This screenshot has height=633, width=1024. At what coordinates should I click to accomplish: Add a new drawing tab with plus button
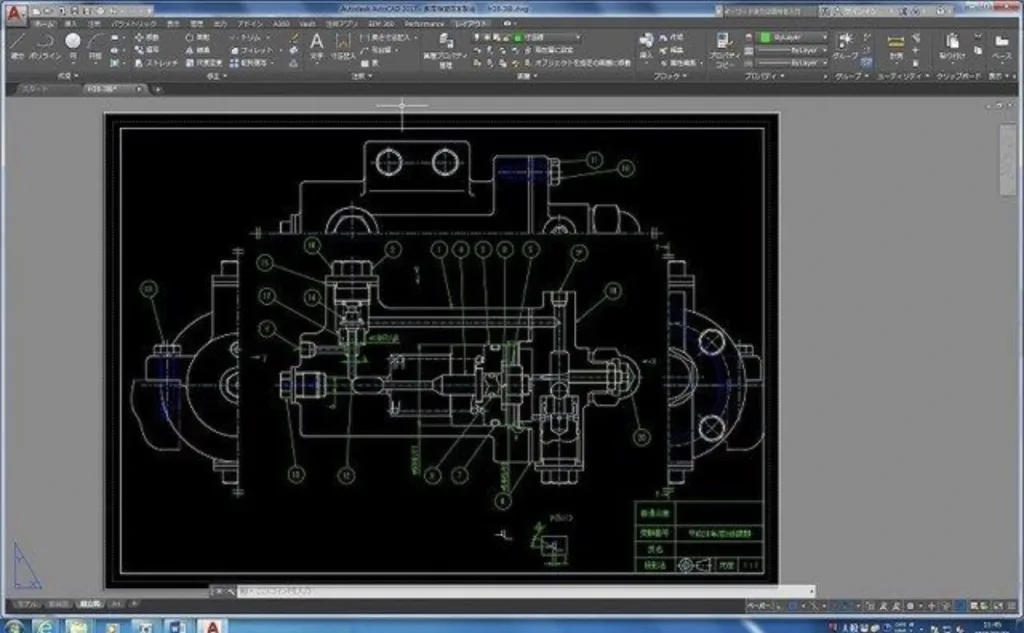(157, 89)
